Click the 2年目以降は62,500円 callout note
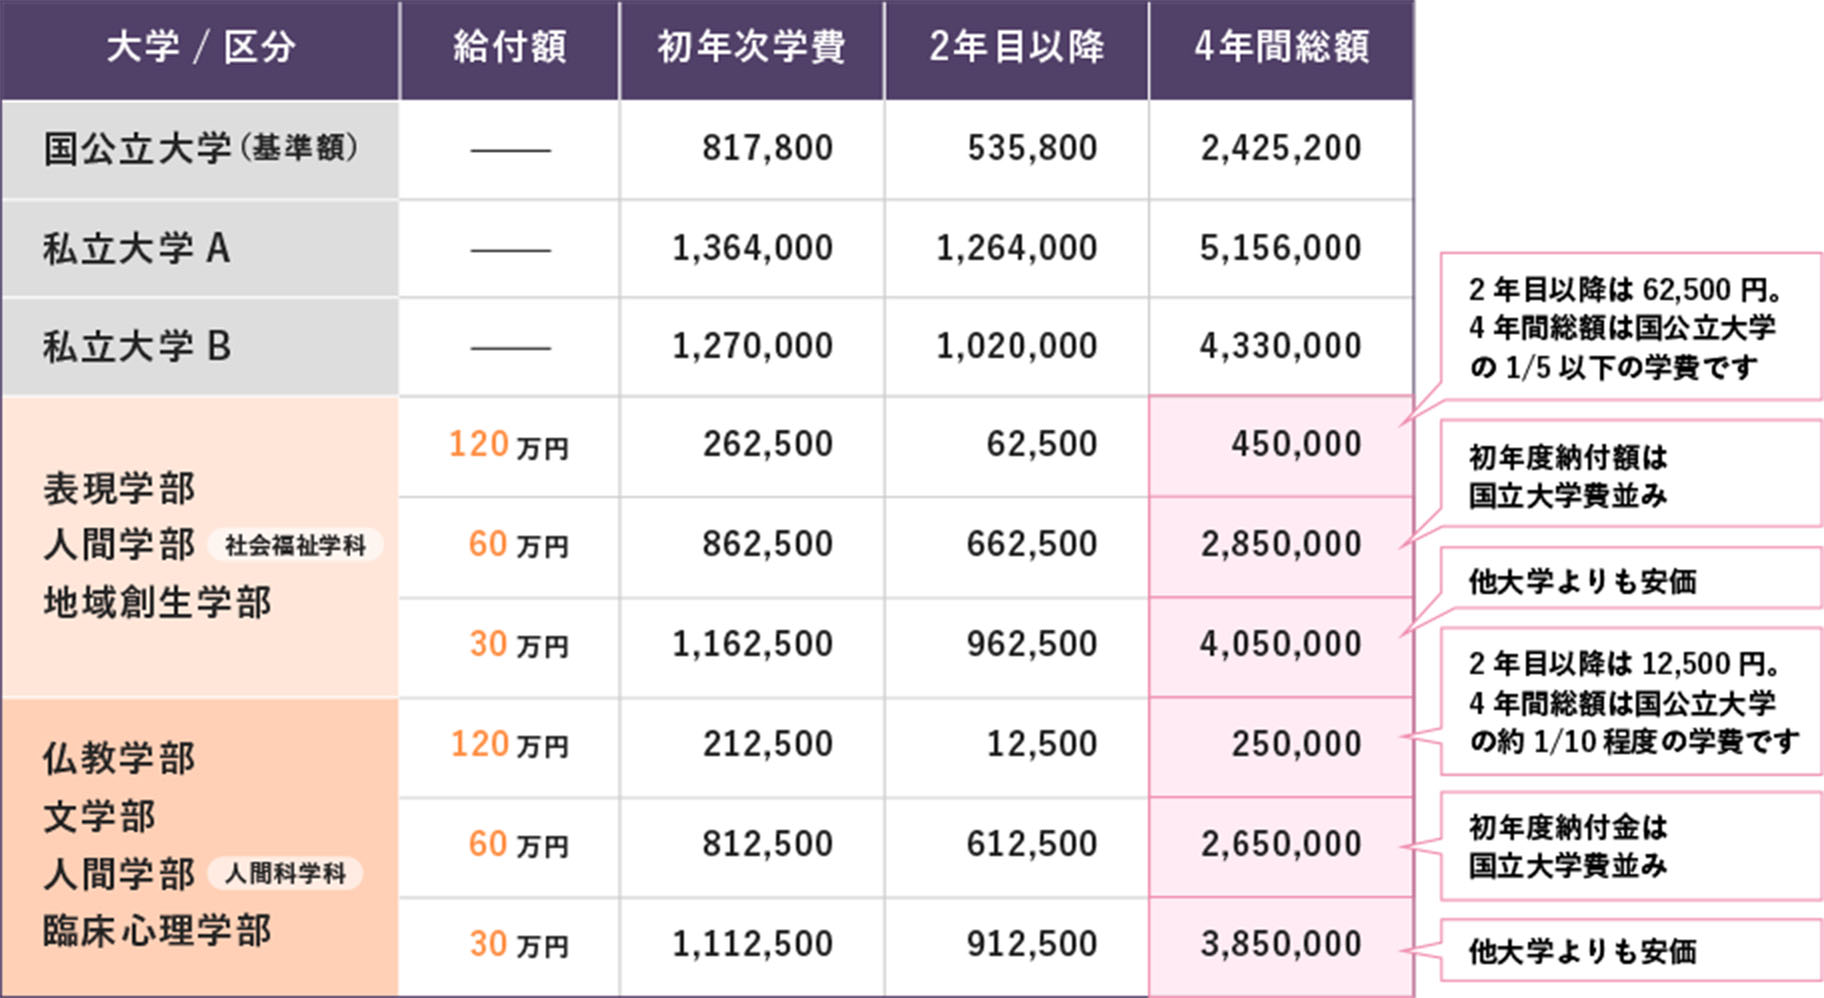The image size is (1824, 998). (1630, 327)
